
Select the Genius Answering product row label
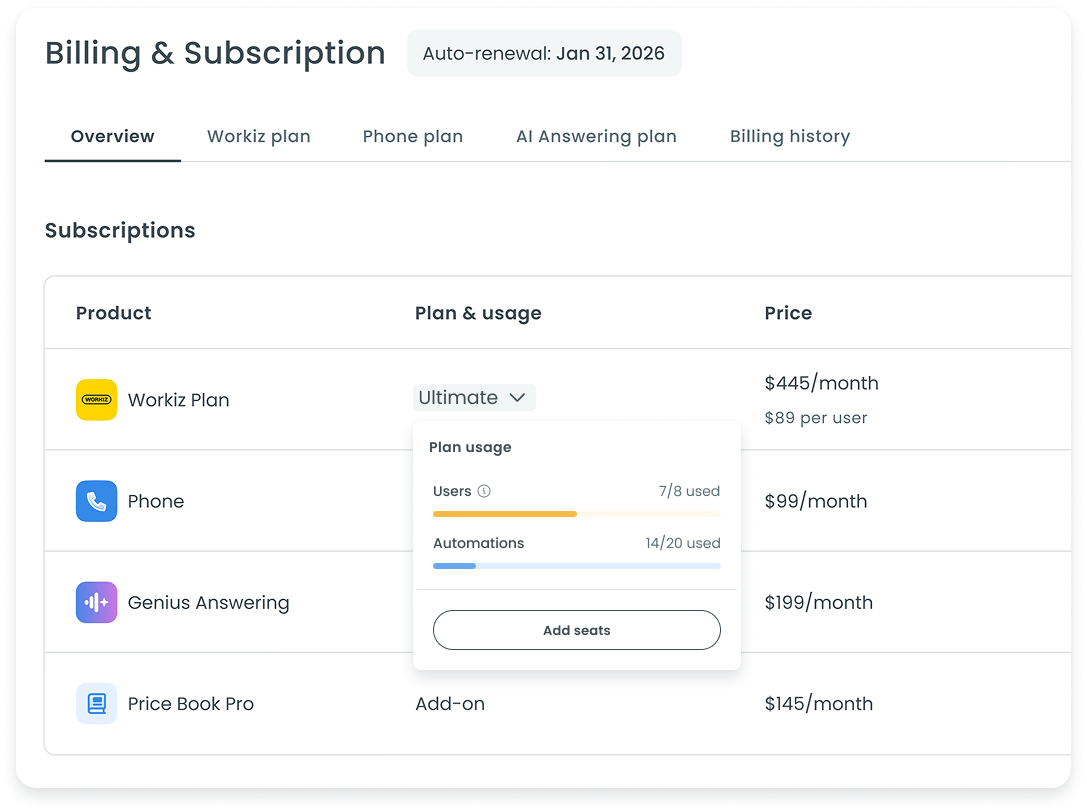(x=208, y=603)
